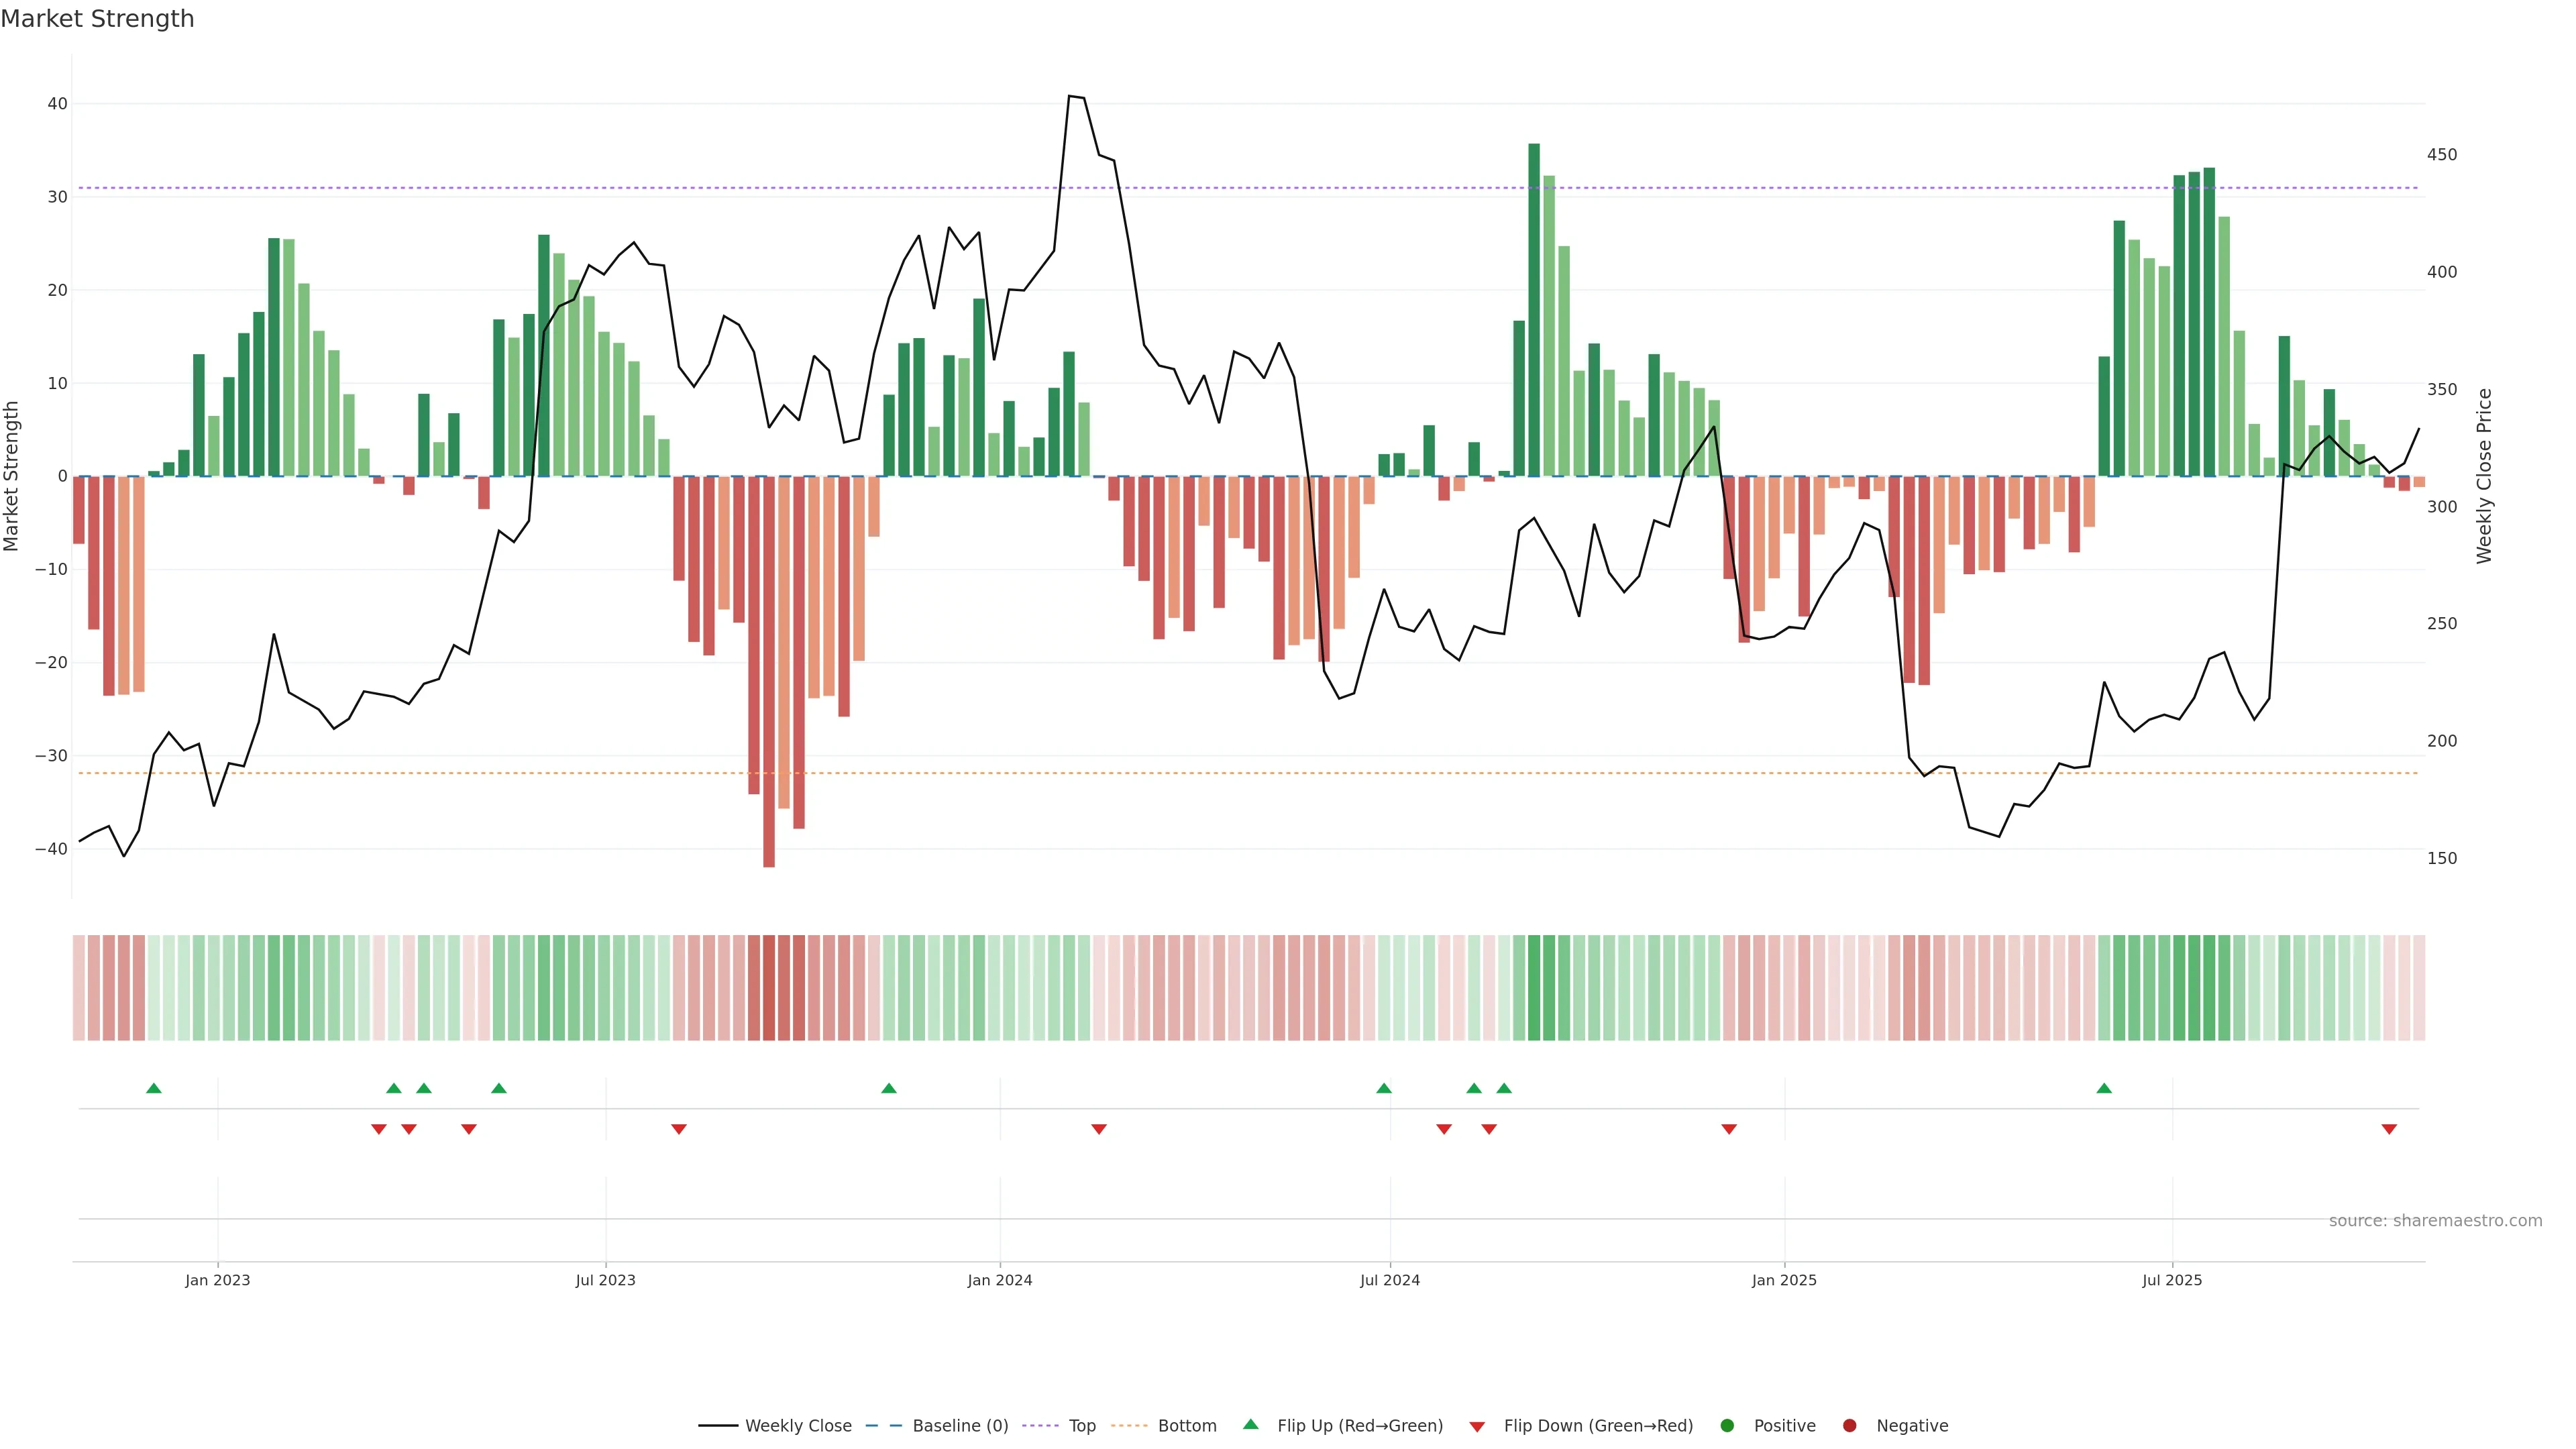
Task: Click the Jan 2024 x-axis label
Action: 1000,1280
